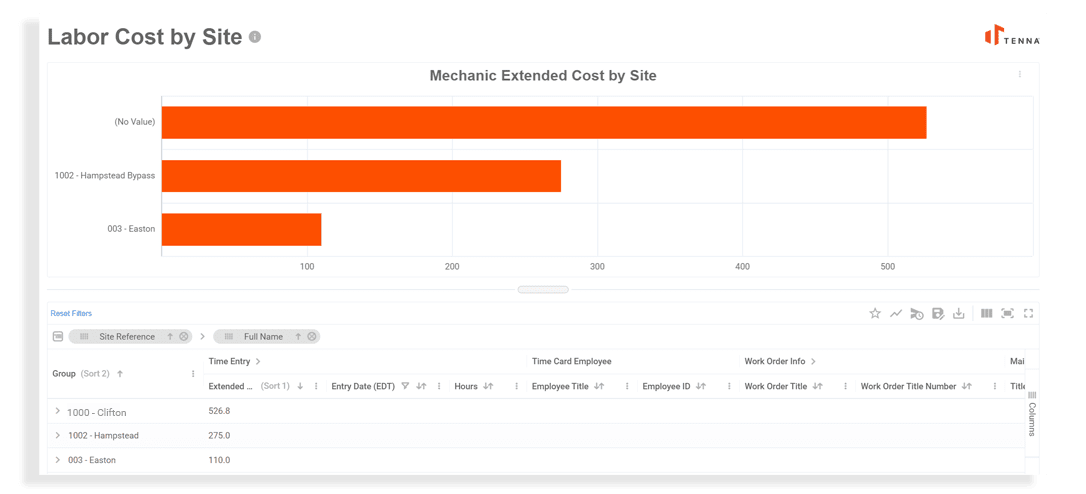Viewport: 1086px width, 494px height.
Task: Click filter funnel icon on Entry Date column
Action: point(405,386)
